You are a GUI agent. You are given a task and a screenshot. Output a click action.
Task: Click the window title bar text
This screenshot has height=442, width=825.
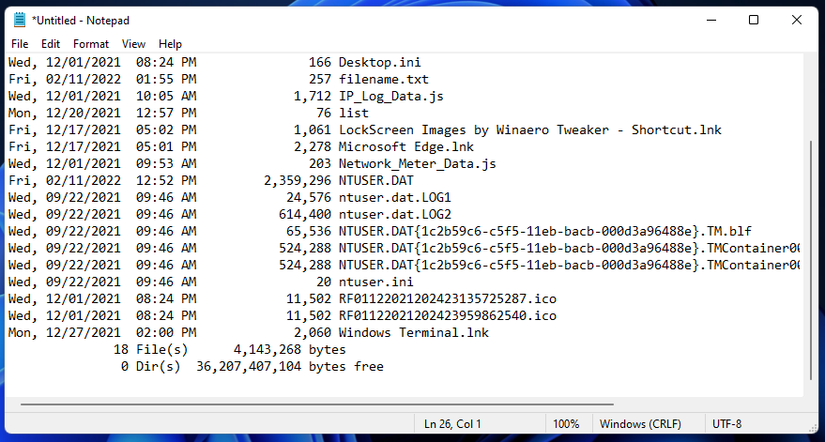pyautogui.click(x=80, y=20)
